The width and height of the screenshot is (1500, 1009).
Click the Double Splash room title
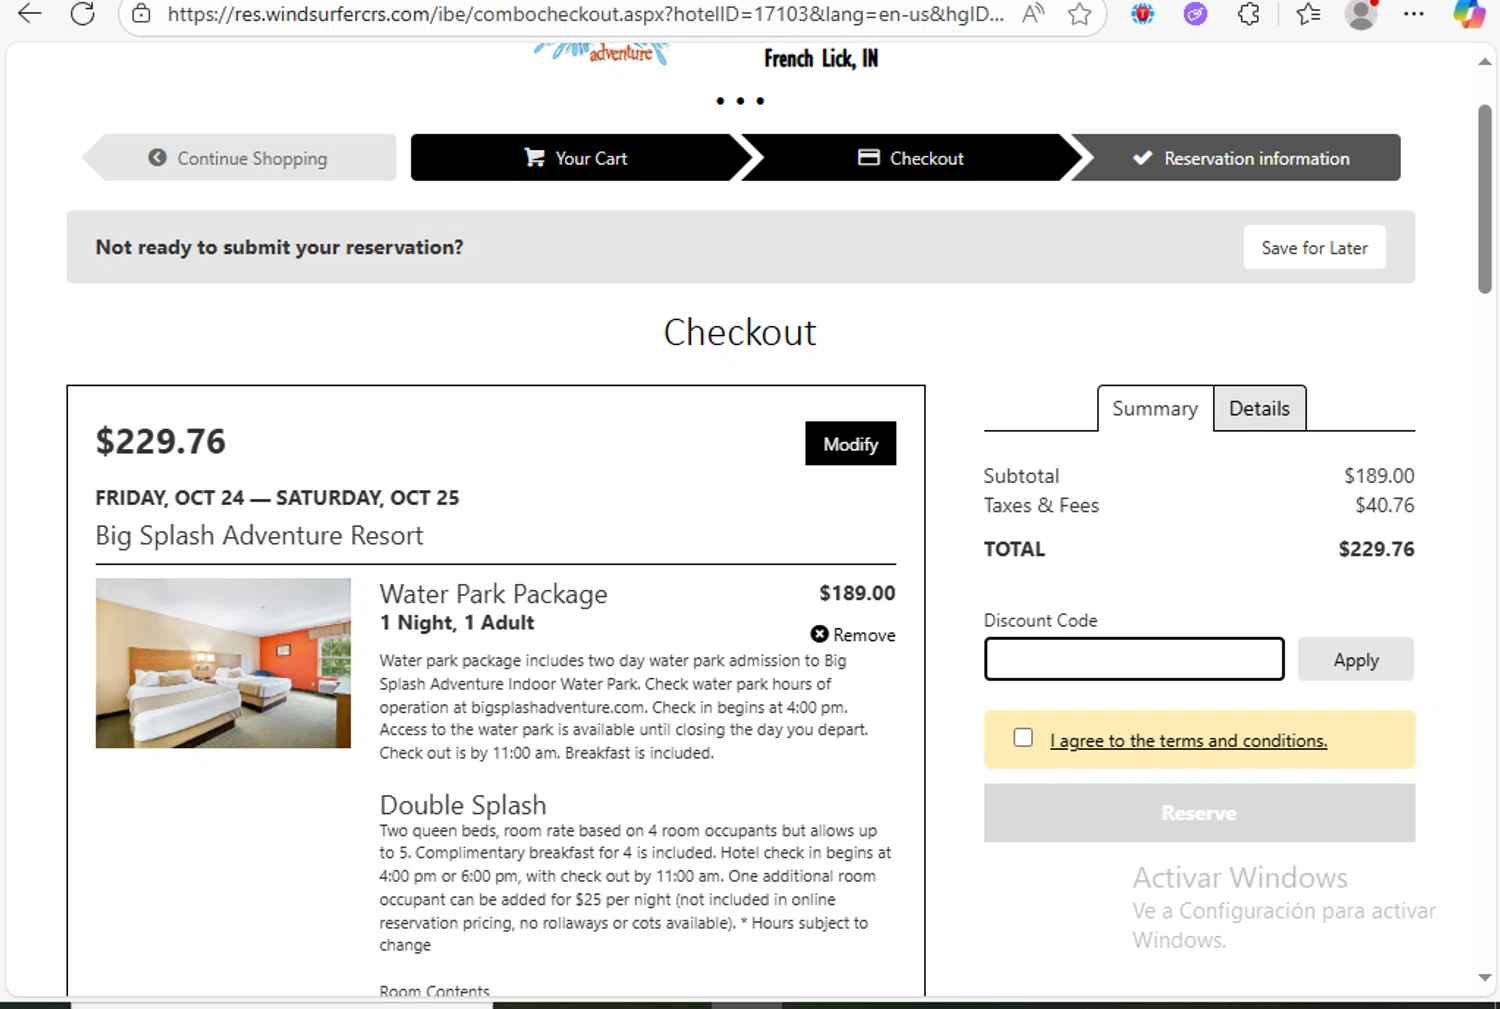click(x=463, y=805)
